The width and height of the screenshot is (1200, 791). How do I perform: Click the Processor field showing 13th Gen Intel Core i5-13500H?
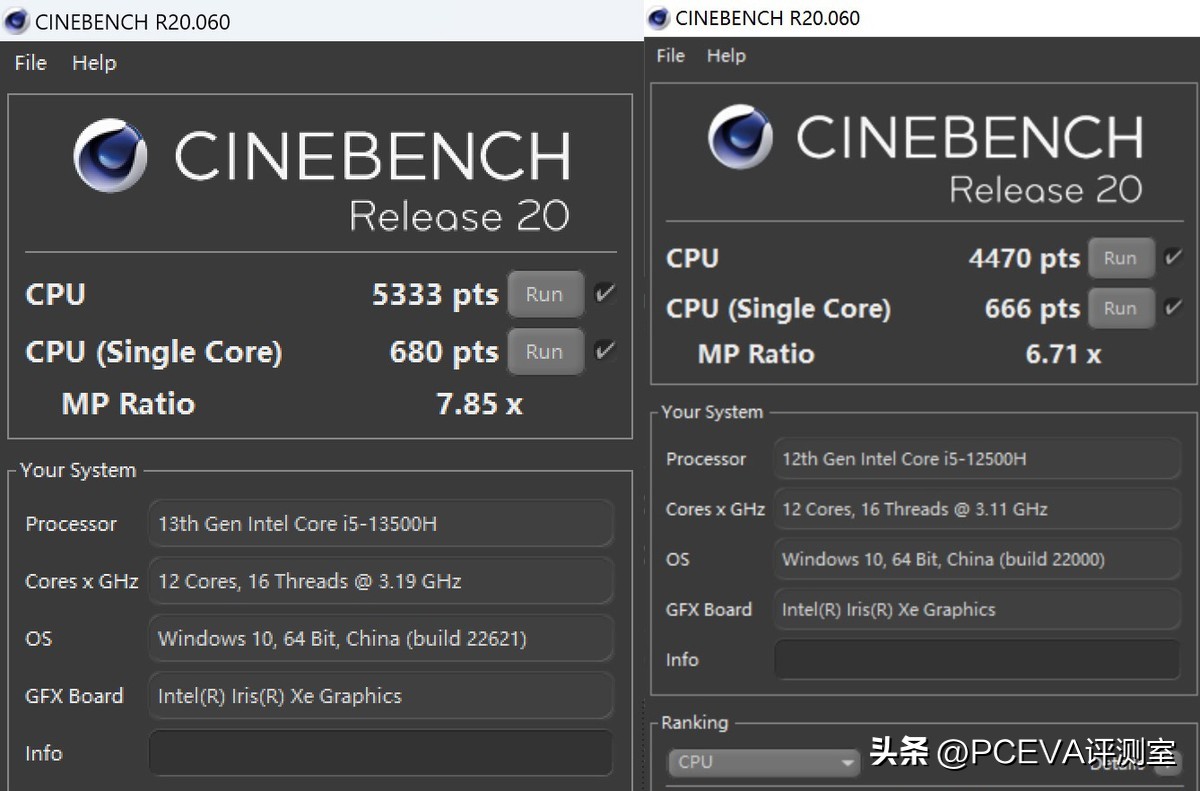(380, 524)
